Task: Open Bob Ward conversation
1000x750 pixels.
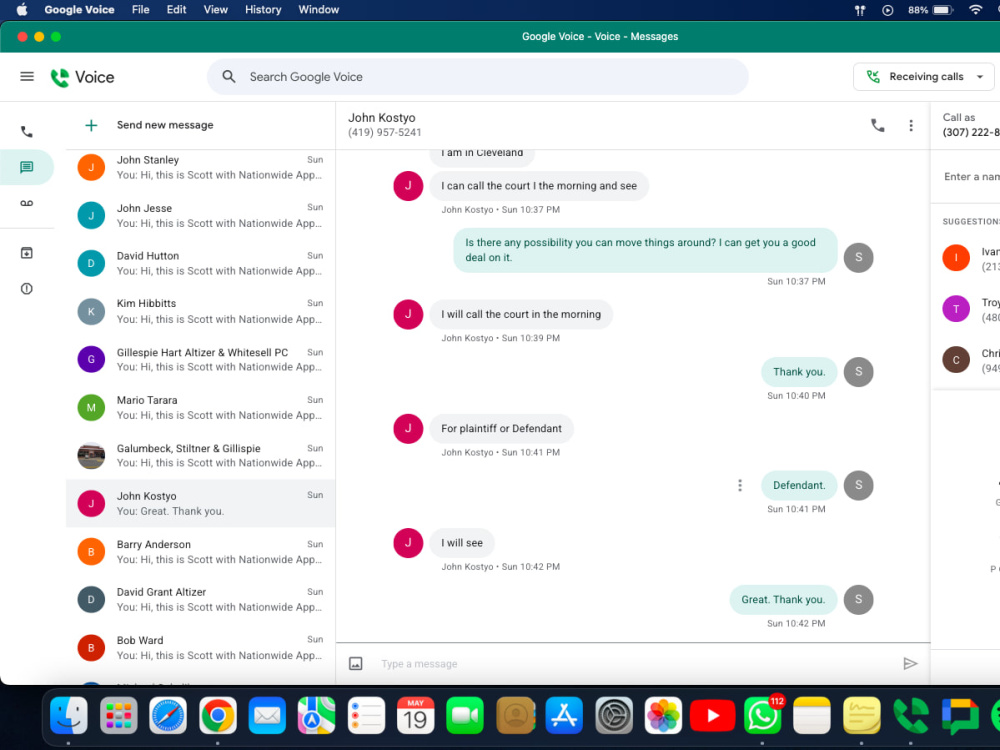Action: 200,648
